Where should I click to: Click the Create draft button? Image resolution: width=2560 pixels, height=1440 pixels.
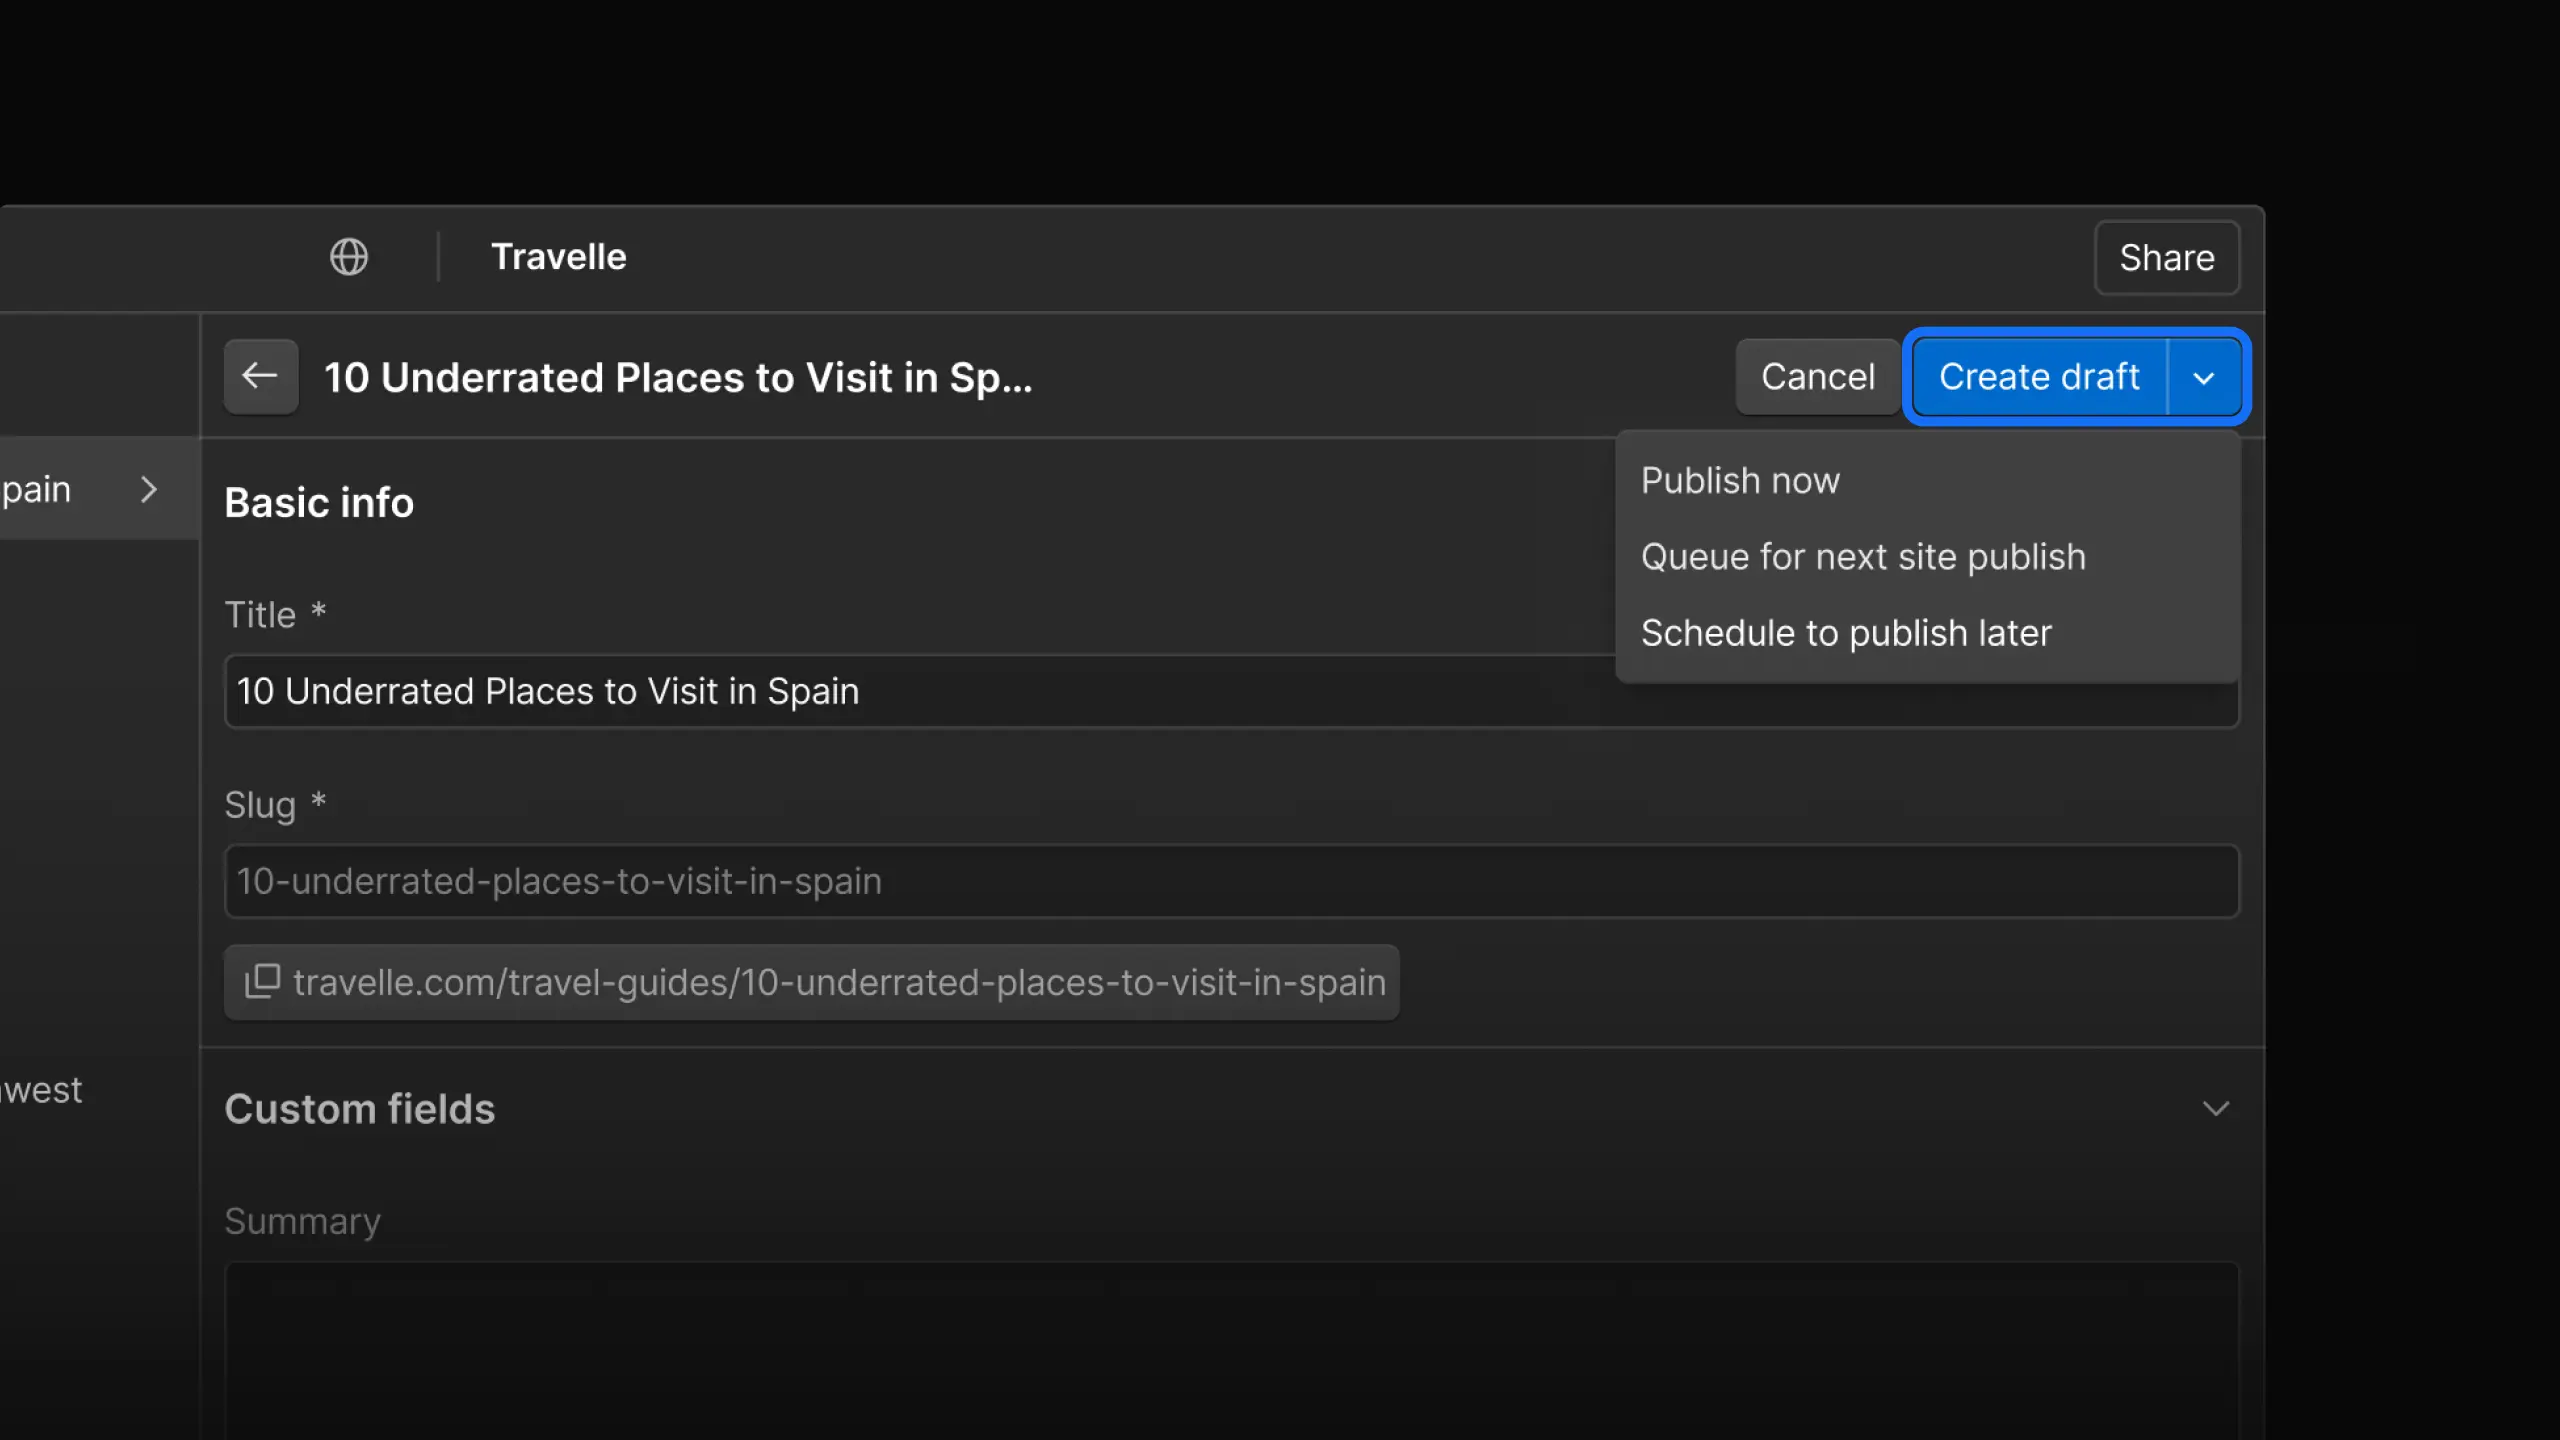2039,377
